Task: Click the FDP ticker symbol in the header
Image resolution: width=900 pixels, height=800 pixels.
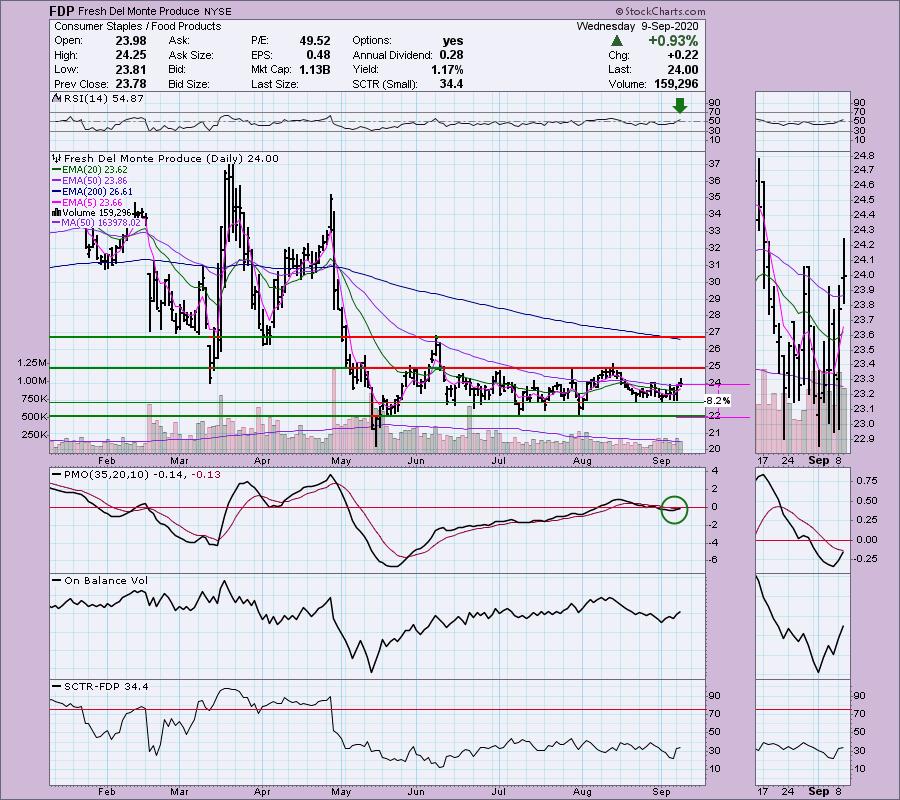Action: (61, 11)
